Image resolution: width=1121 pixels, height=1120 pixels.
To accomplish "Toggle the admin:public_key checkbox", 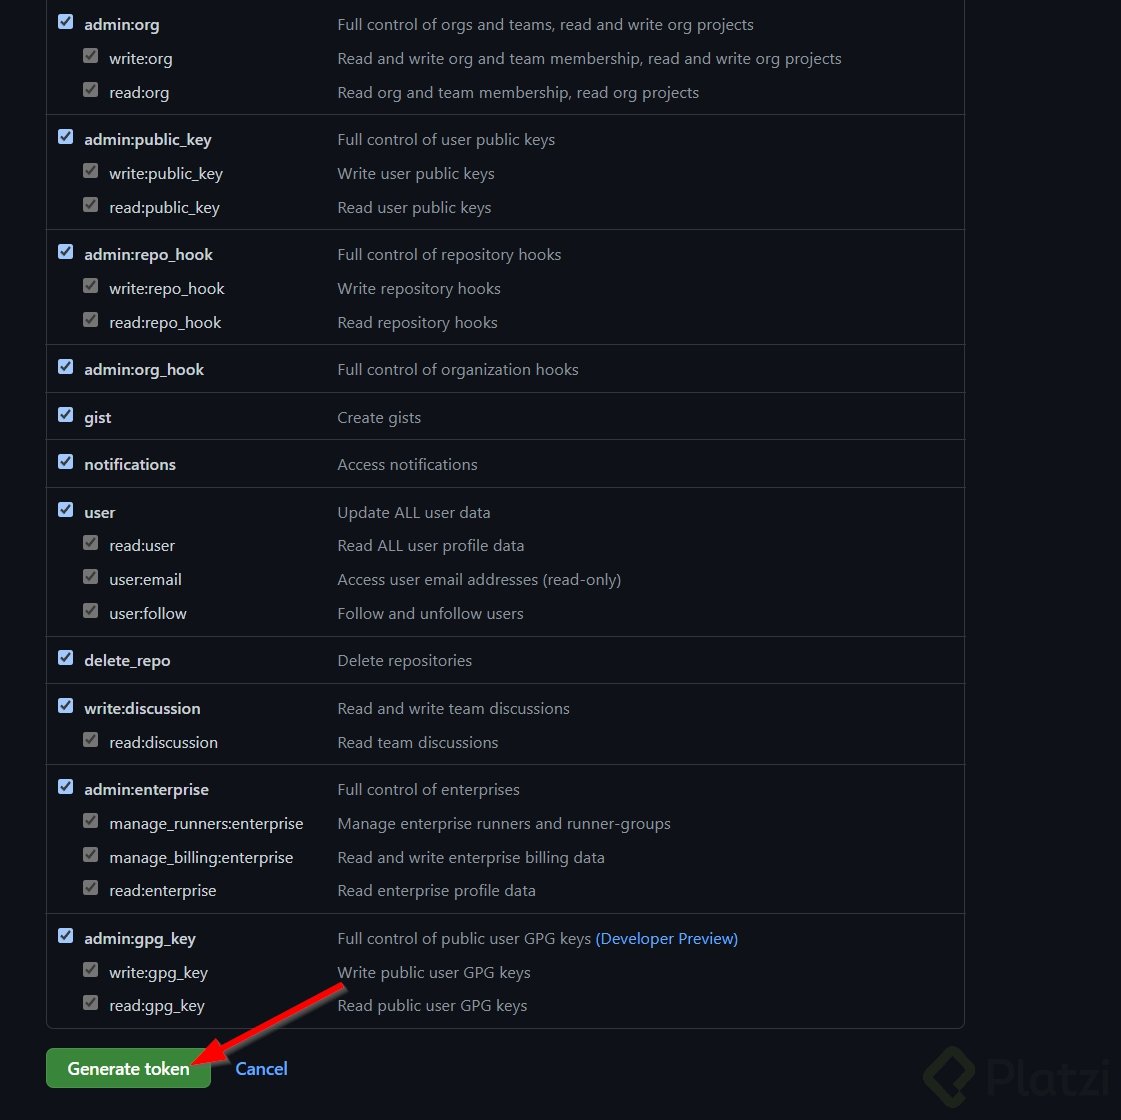I will click(66, 137).
